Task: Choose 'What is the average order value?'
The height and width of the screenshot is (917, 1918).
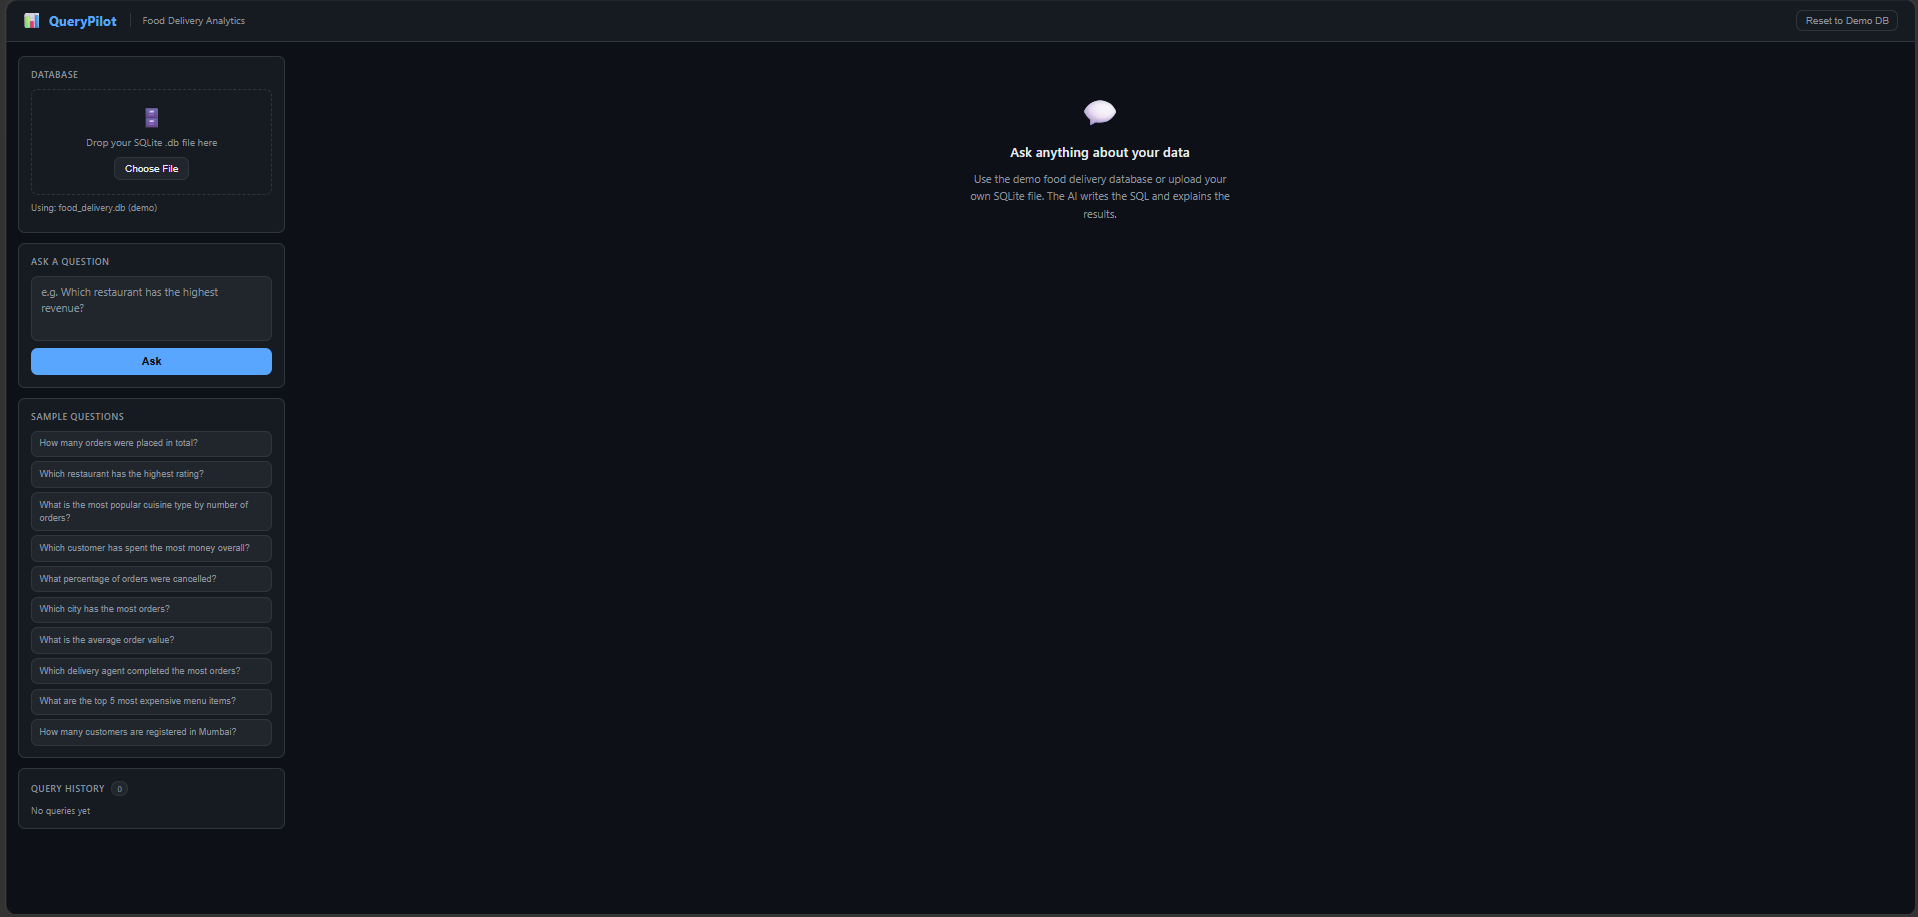Action: [151, 640]
